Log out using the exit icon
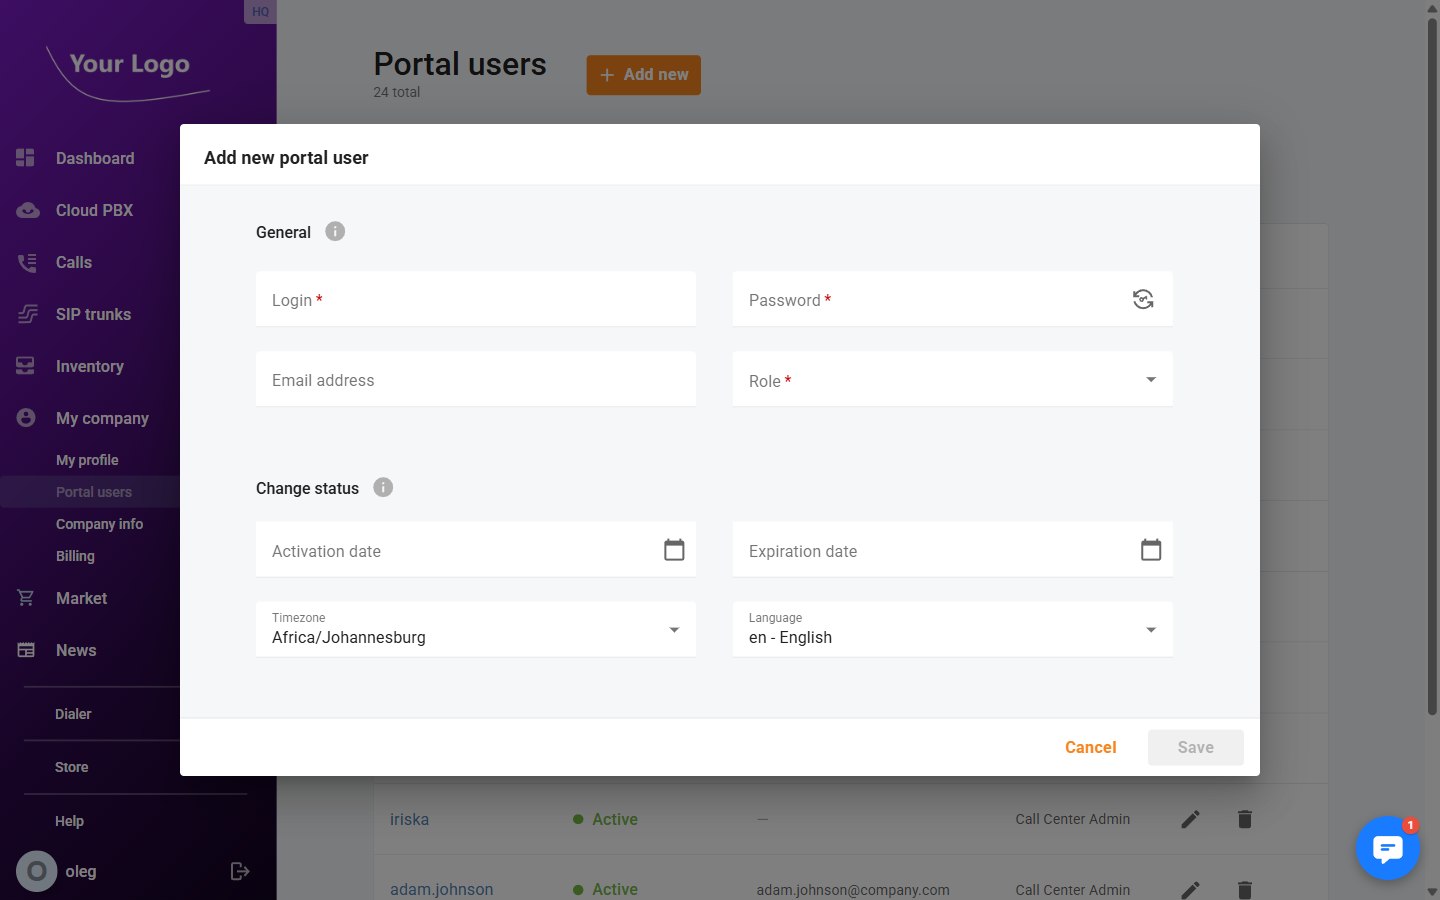This screenshot has height=900, width=1440. click(240, 871)
